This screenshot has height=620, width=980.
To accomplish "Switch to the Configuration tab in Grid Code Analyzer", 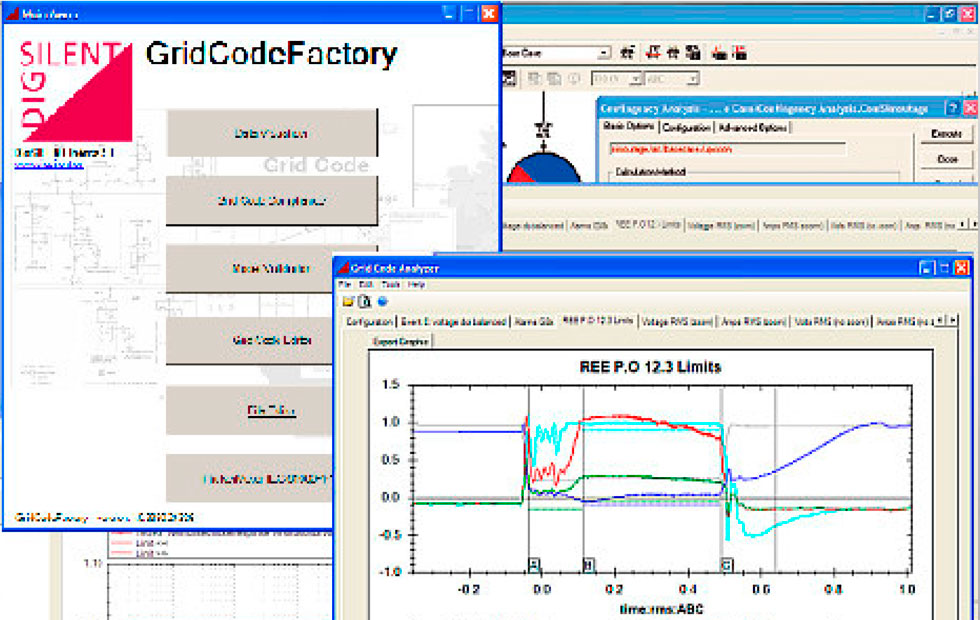I will (369, 321).
